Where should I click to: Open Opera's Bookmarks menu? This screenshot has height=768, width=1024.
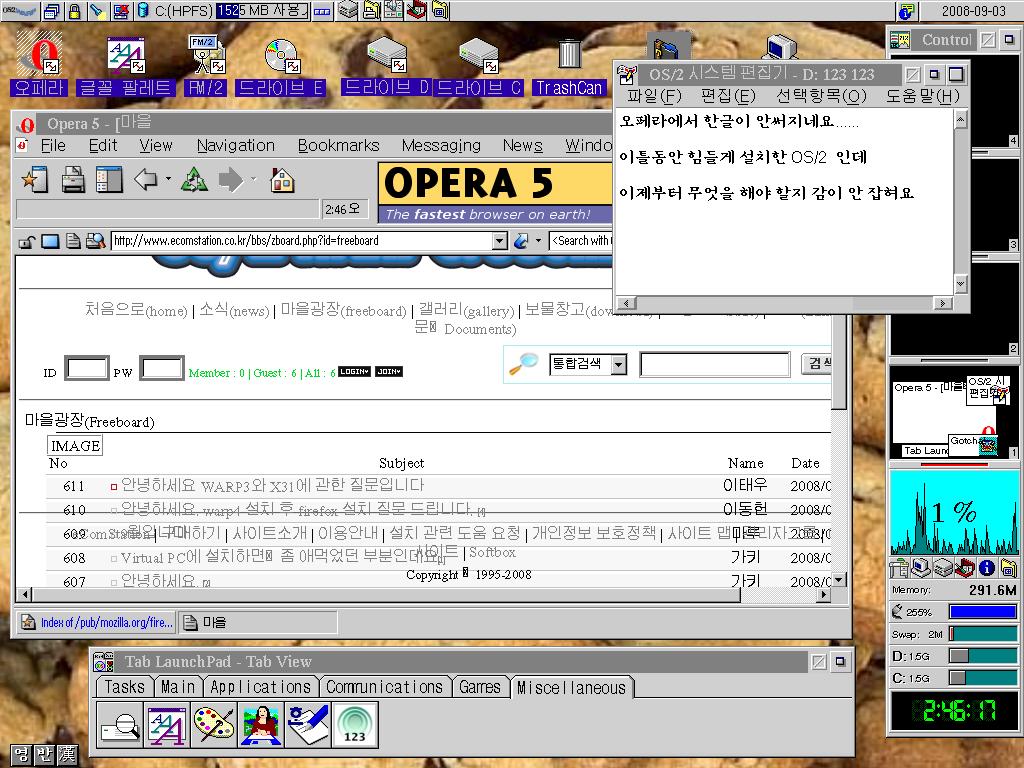point(338,146)
